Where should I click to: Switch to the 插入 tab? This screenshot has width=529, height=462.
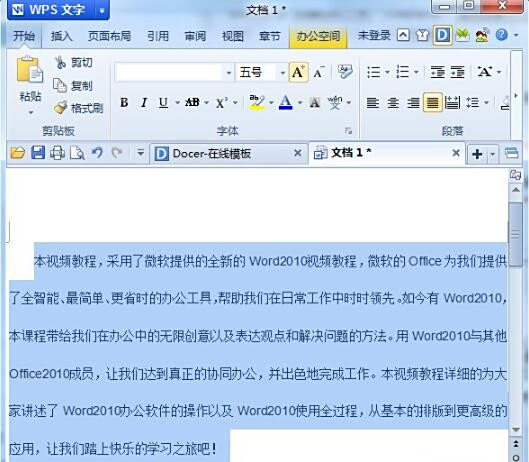pos(62,36)
